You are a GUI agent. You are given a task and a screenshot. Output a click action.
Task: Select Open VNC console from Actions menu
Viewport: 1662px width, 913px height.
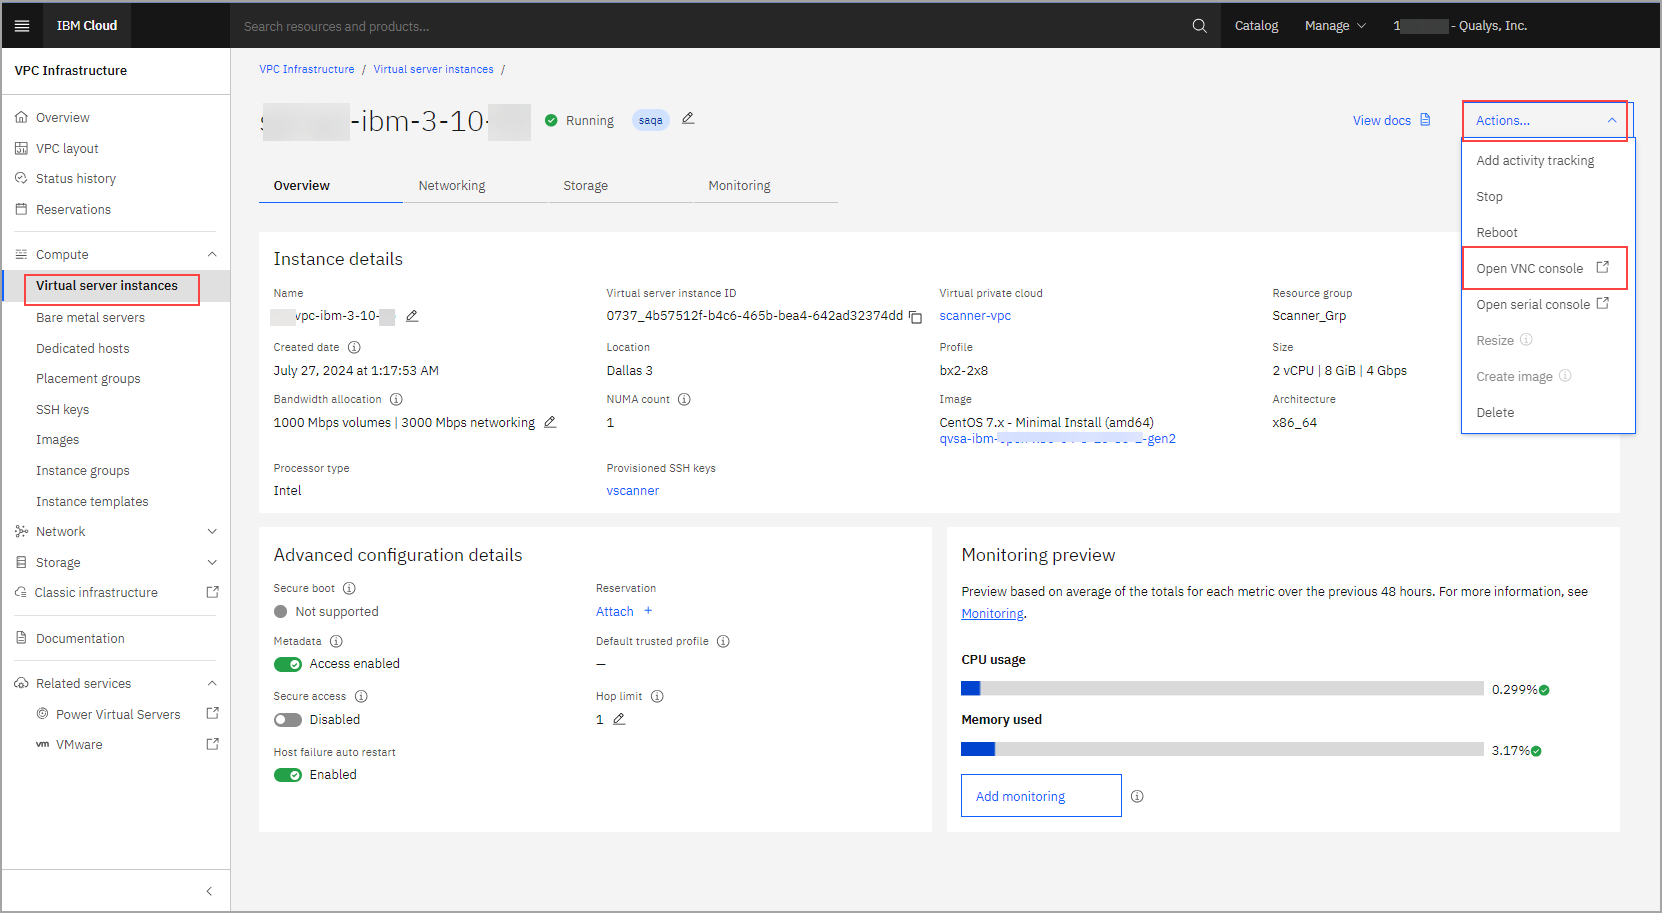tap(1530, 268)
